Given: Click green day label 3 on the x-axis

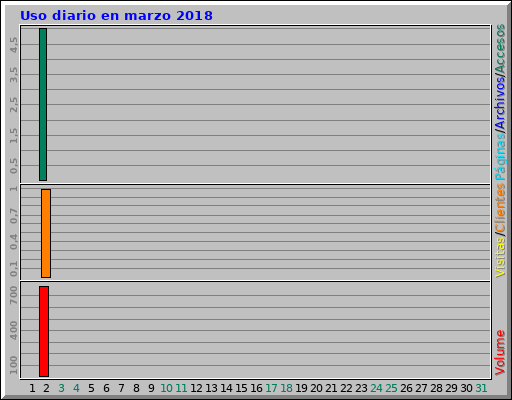Looking at the screenshot, I should [x=61, y=388].
